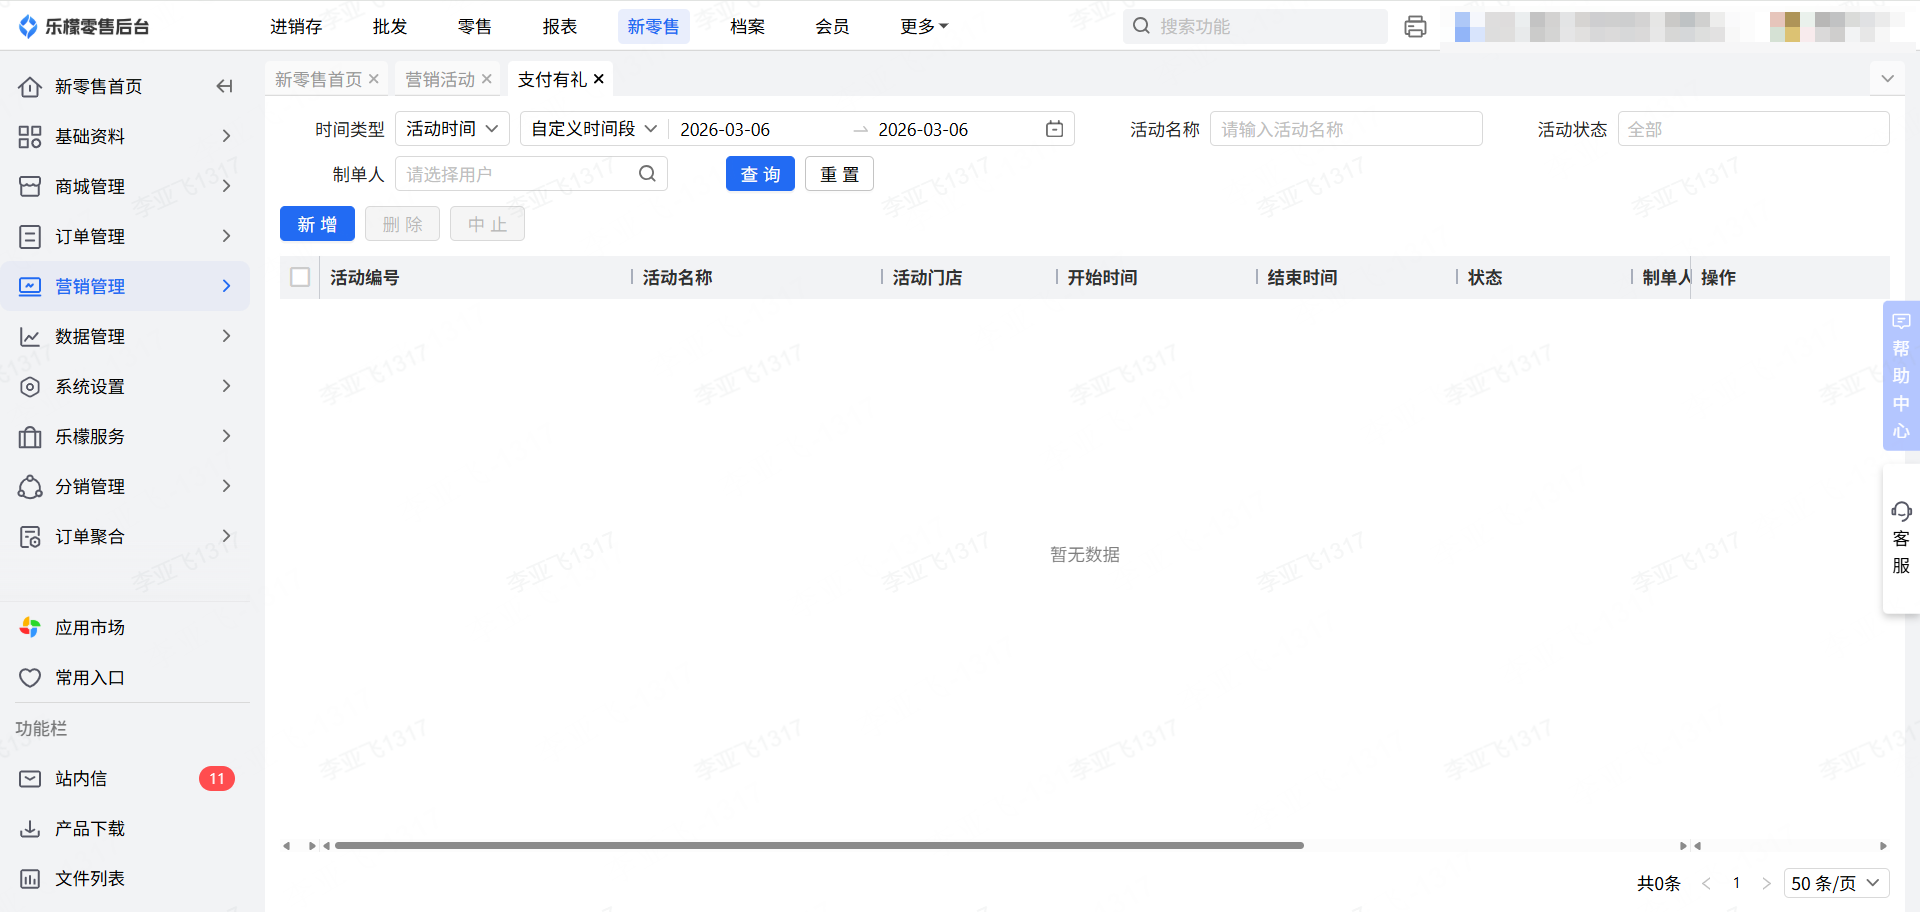The width and height of the screenshot is (1920, 912).
Task: Close the 营销活动 tab
Action: (487, 79)
